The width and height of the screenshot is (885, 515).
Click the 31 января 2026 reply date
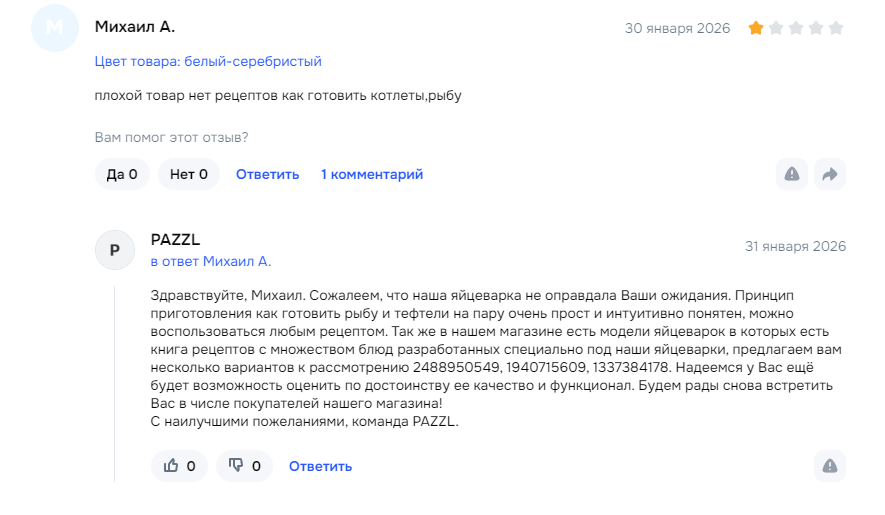795,247
